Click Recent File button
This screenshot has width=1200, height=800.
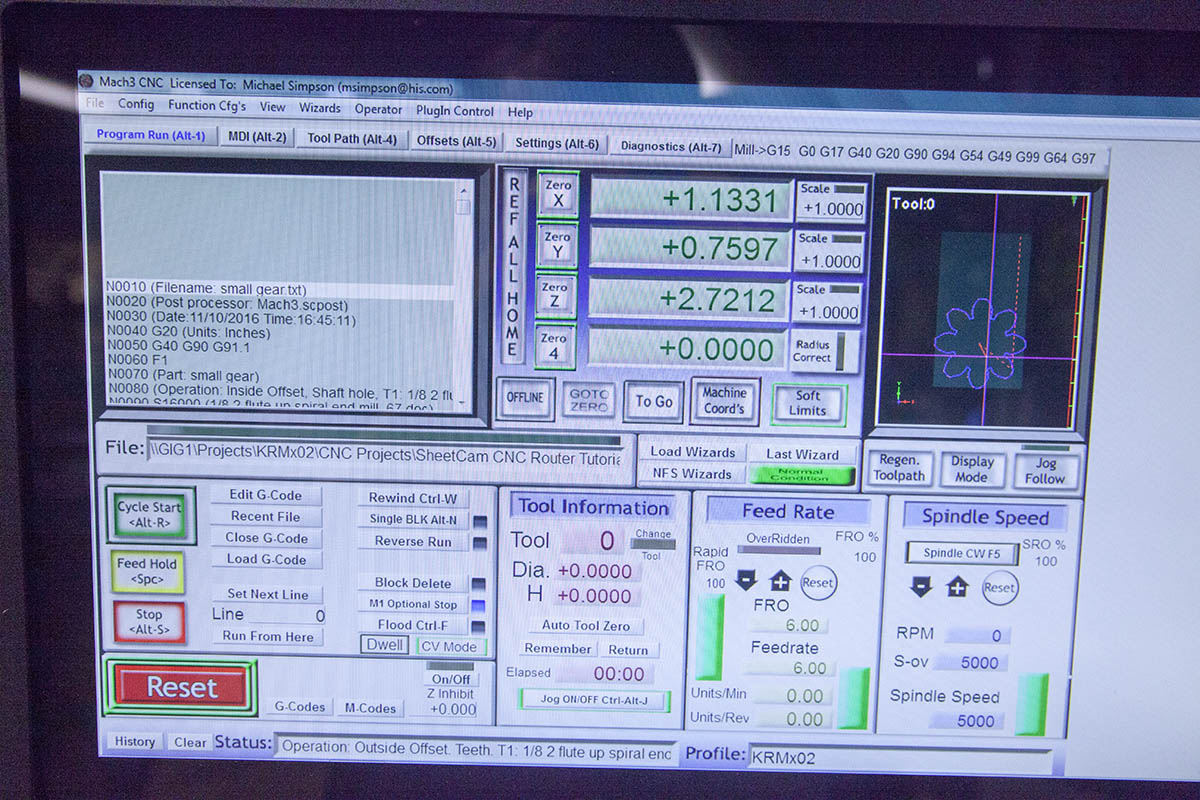pos(266,517)
